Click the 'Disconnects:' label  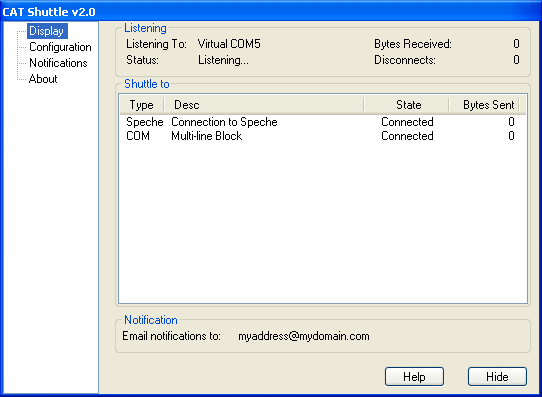pos(405,60)
